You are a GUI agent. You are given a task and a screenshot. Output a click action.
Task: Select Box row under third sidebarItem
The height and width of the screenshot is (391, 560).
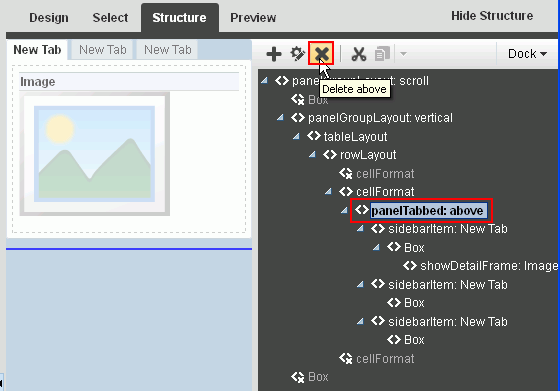(x=414, y=340)
